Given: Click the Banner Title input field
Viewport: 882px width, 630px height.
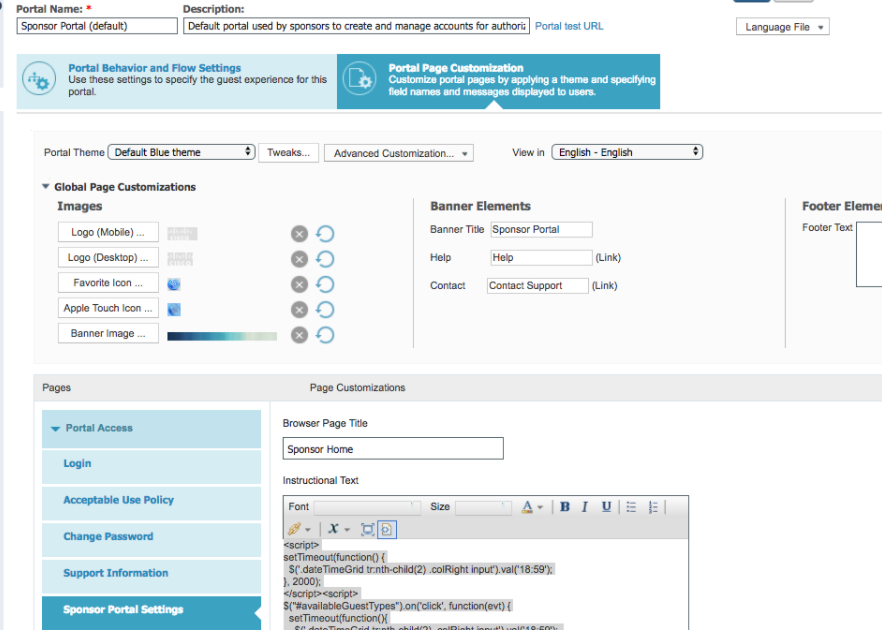Looking at the screenshot, I should pos(541,230).
